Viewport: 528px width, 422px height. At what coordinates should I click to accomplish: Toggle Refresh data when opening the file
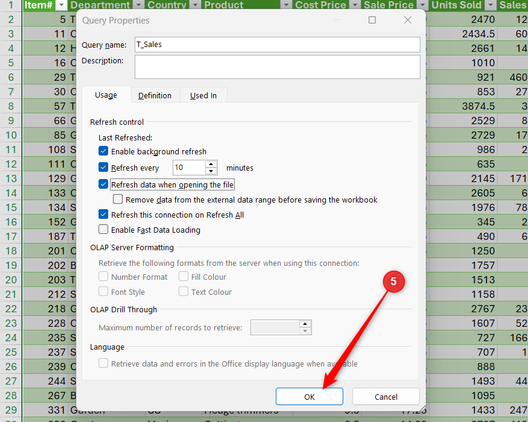(103, 184)
